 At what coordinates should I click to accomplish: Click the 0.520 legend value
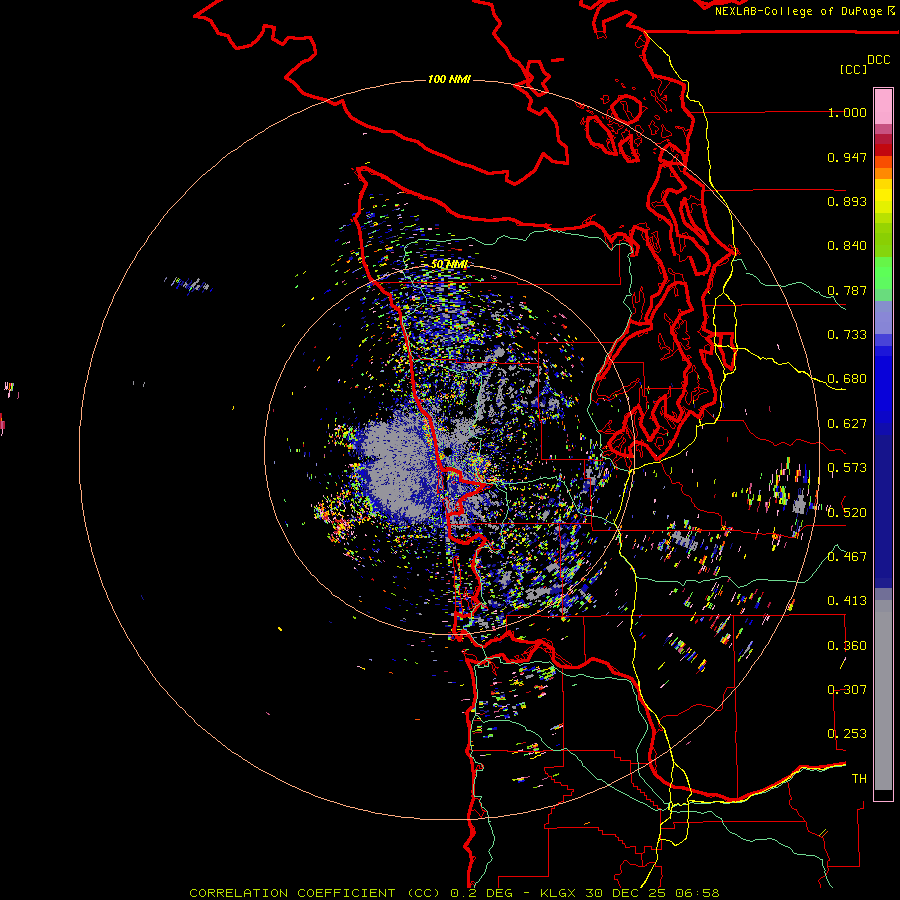(x=847, y=513)
